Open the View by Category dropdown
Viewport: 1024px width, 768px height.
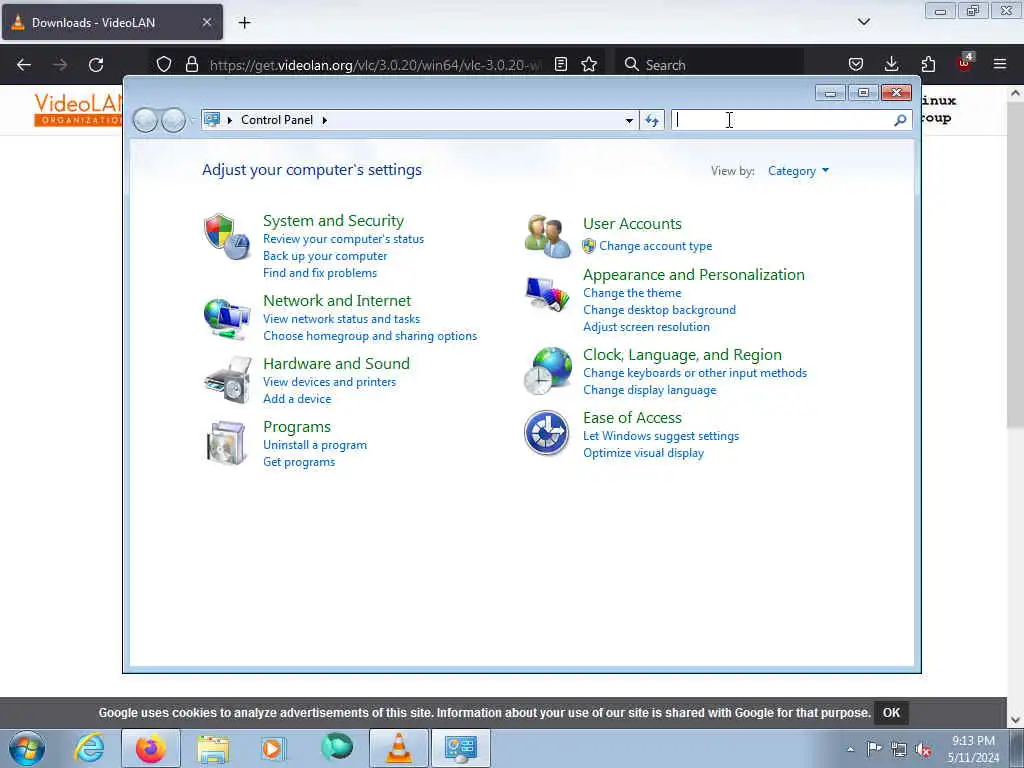[798, 171]
